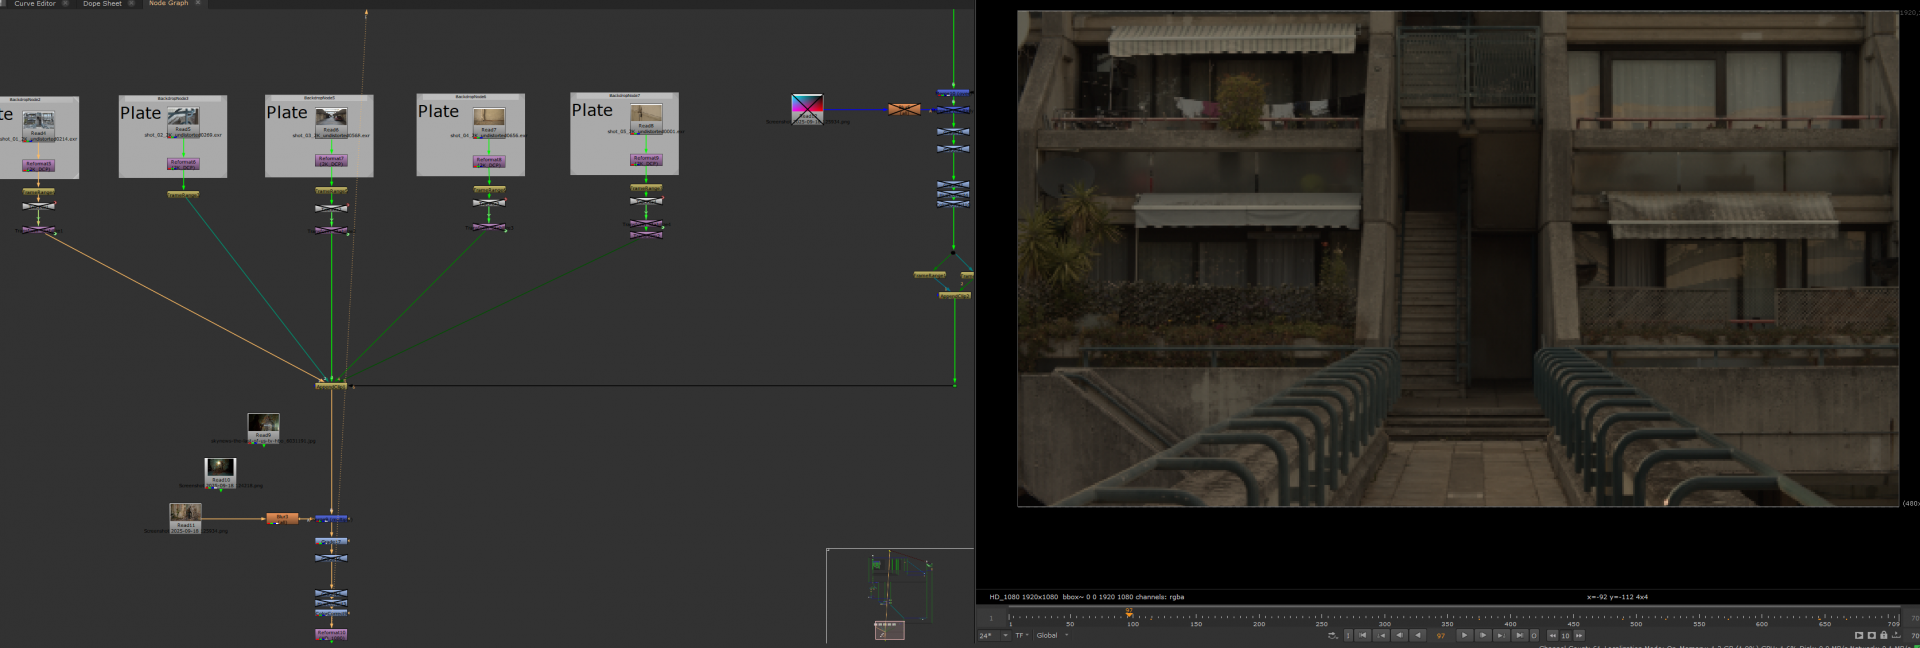Open the 24 fps dropdown
Screen dimensions: 1920x648
pos(993,635)
